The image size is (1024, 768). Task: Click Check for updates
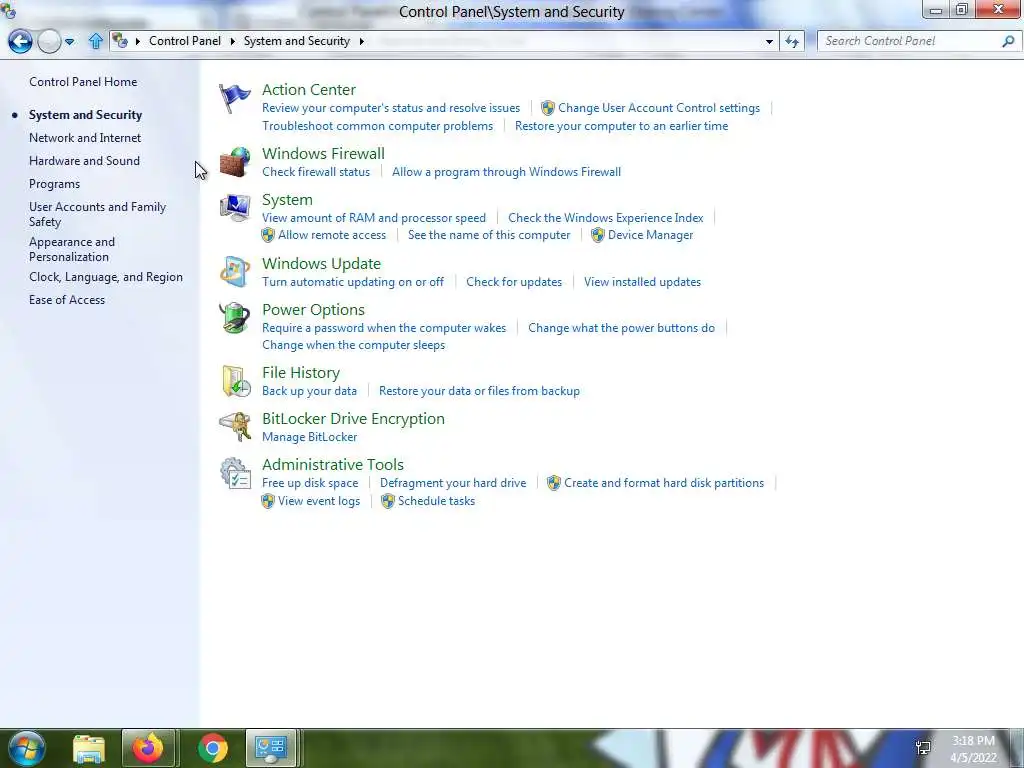click(x=514, y=282)
